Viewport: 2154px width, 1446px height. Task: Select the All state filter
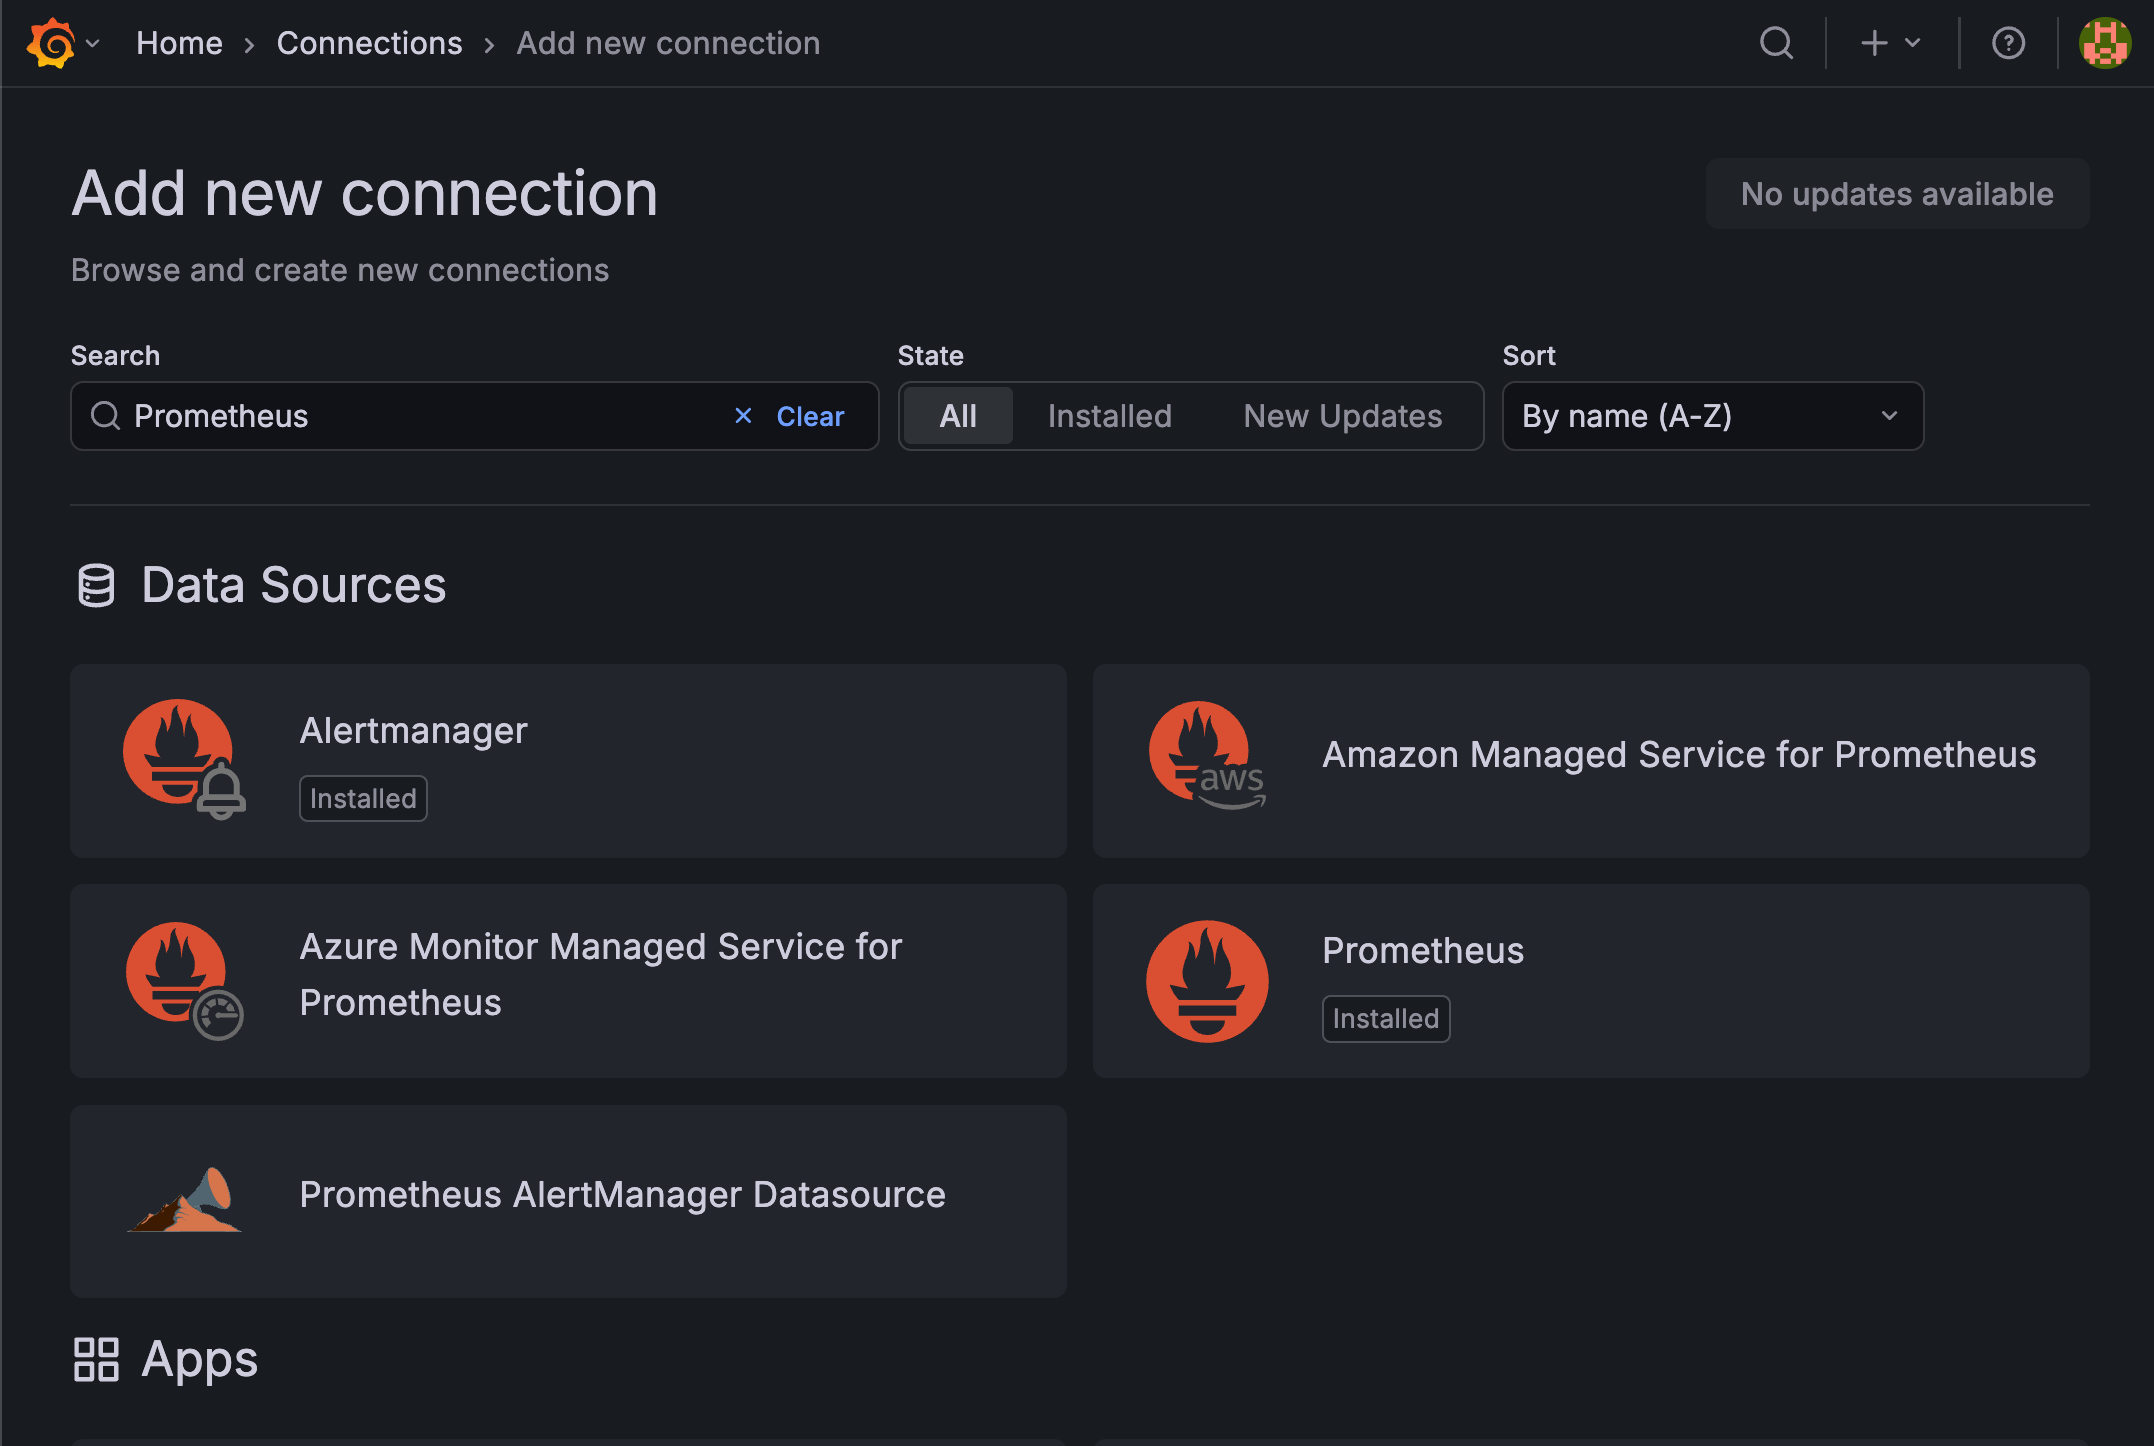click(x=957, y=416)
